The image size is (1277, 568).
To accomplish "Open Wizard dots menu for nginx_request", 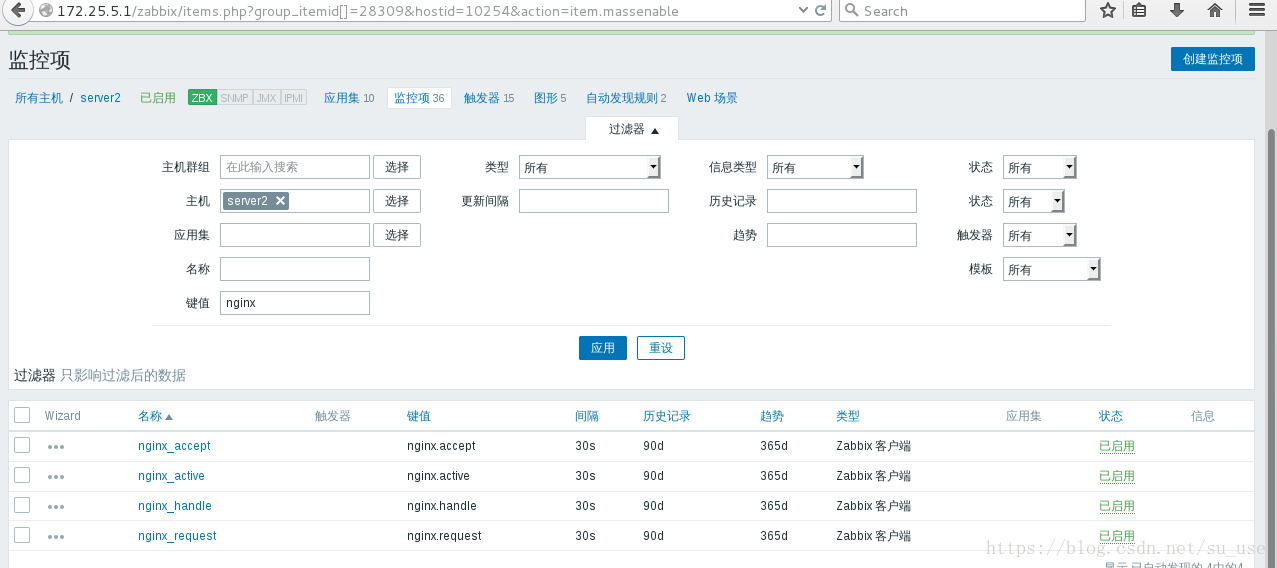I will pos(56,537).
